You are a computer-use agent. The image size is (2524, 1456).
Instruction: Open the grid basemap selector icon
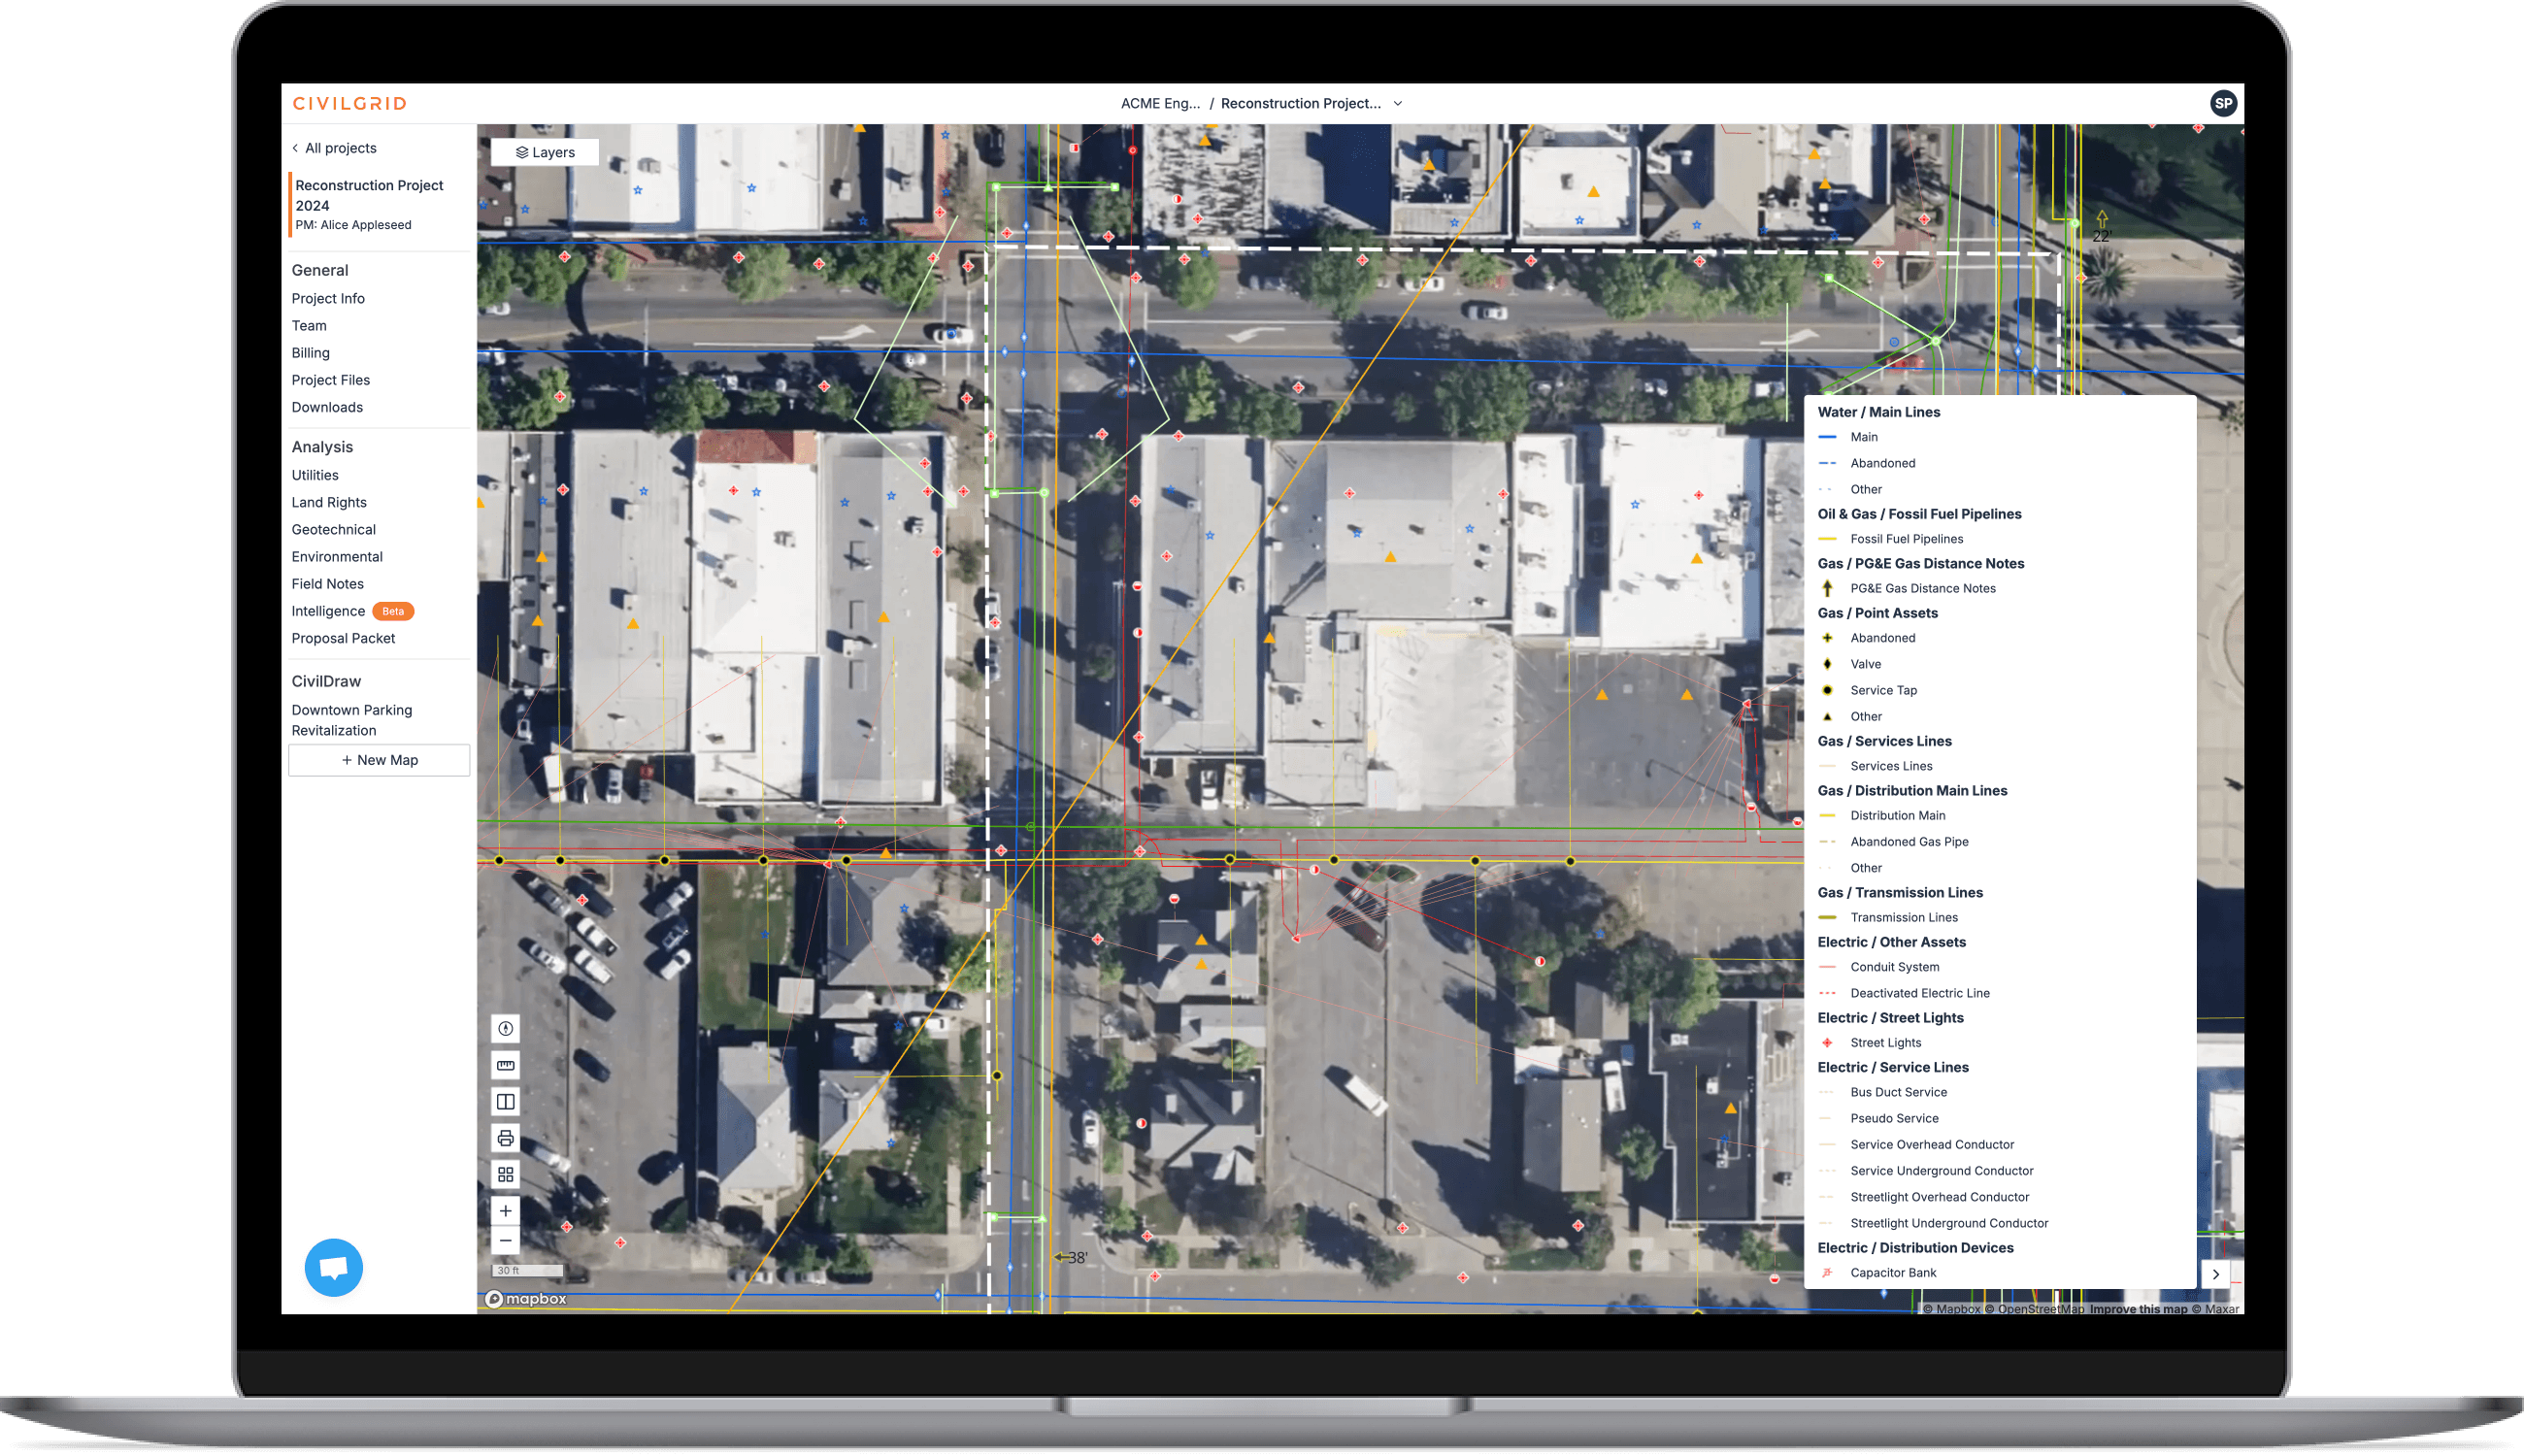(505, 1174)
